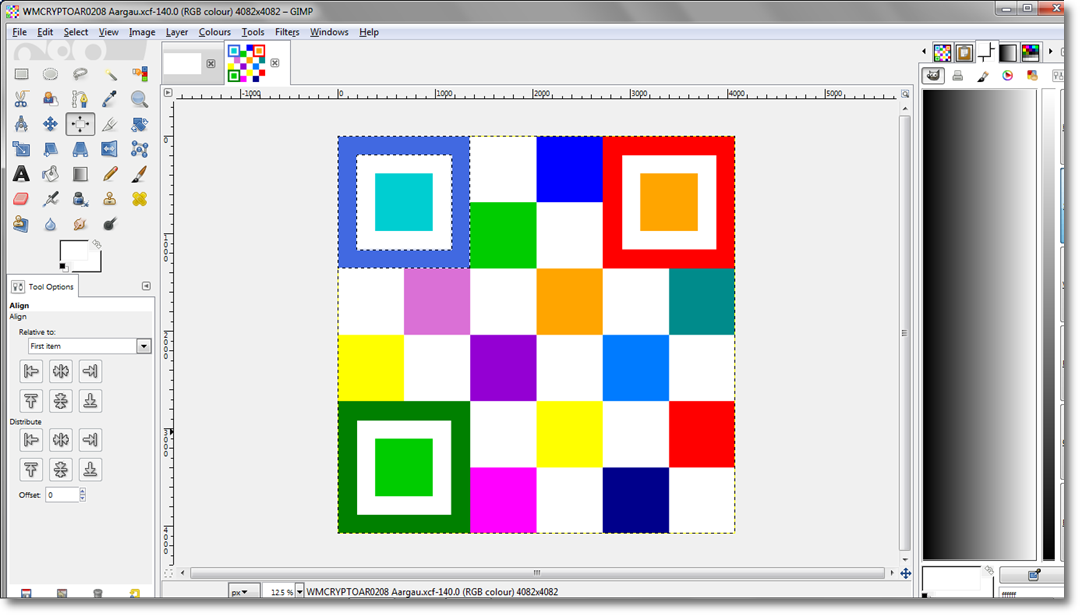Align top edge of target

31,401
